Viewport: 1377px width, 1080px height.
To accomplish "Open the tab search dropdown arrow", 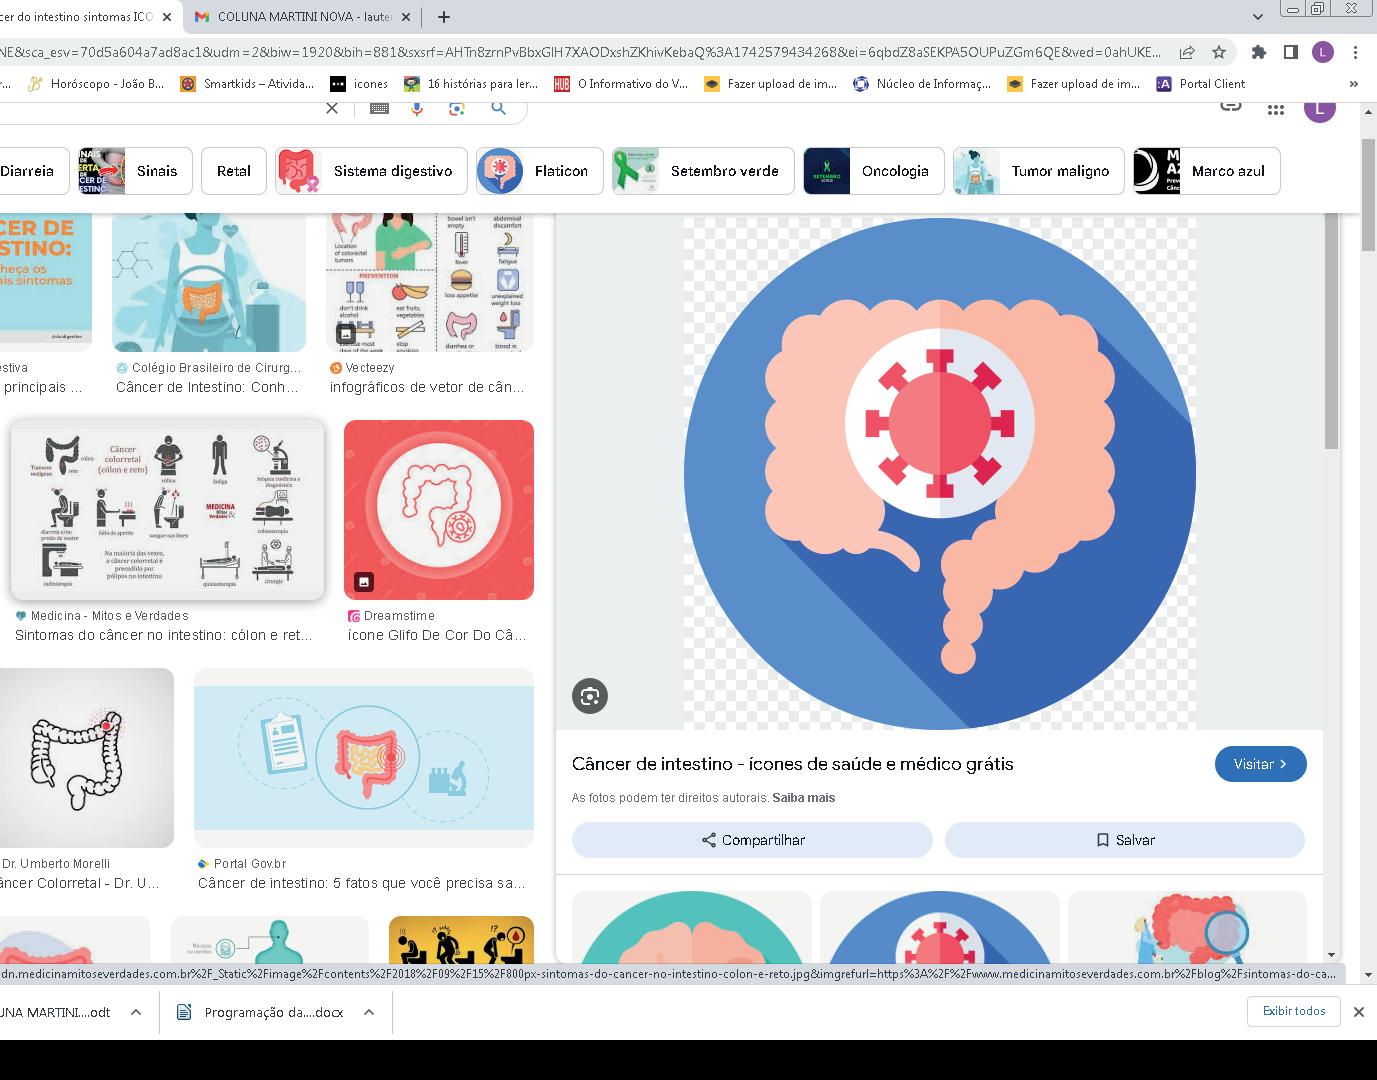I will click(1258, 17).
